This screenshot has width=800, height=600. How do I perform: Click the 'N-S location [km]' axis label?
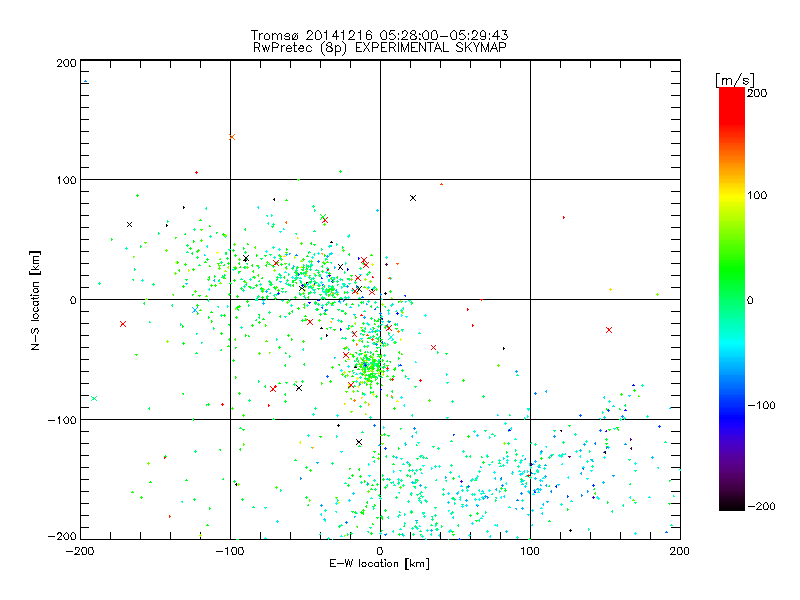click(35, 301)
